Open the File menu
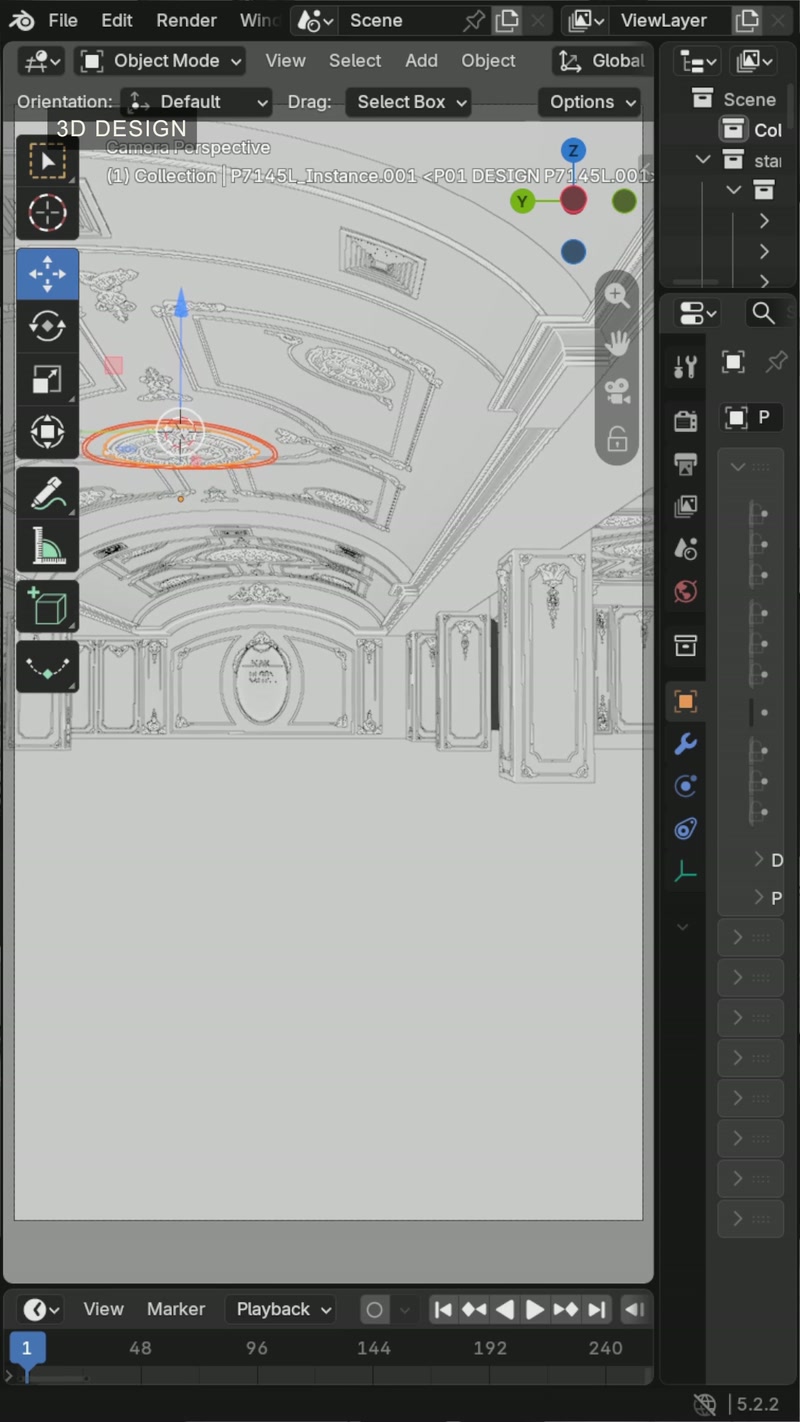Screen dimensions: 800x1422 click(63, 20)
